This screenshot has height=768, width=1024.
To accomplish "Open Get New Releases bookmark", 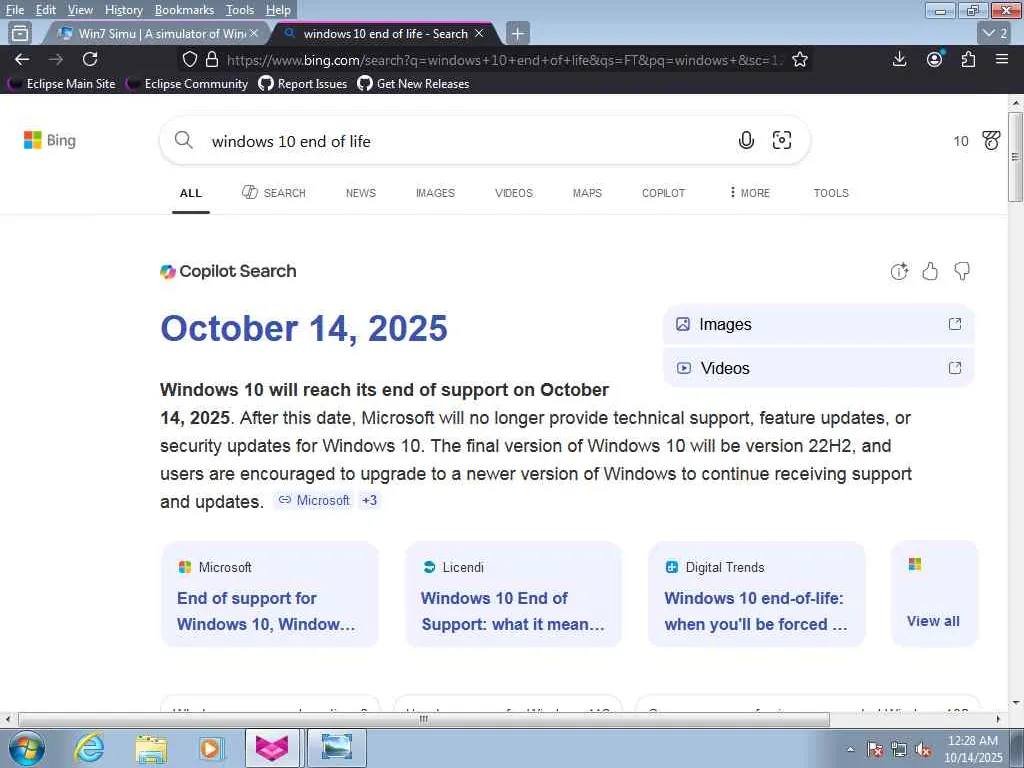I will coord(413,84).
